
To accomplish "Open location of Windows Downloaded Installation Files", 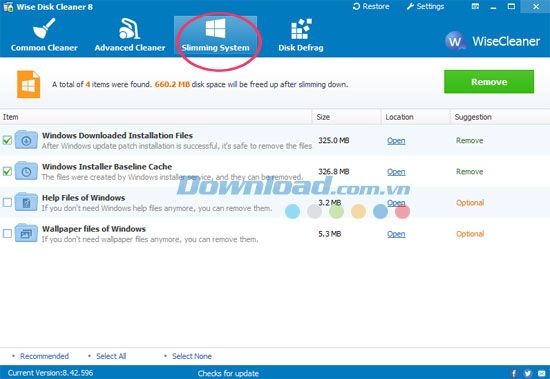I will 396,141.
